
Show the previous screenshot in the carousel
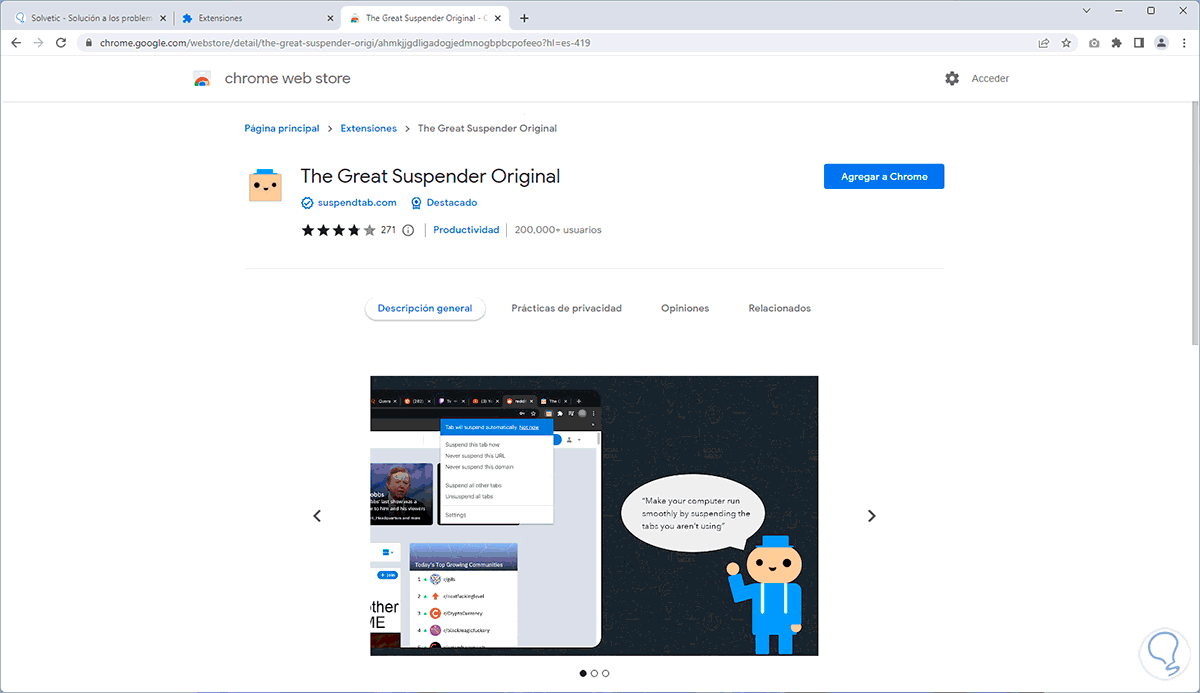click(317, 516)
